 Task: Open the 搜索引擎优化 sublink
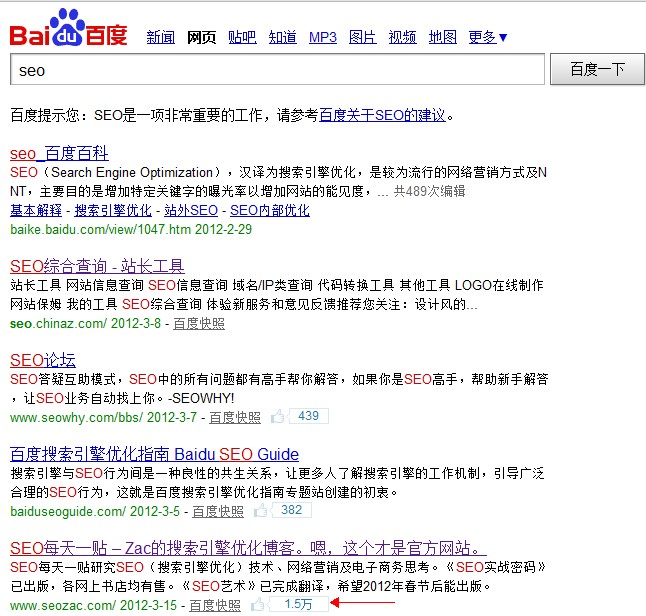pos(113,210)
